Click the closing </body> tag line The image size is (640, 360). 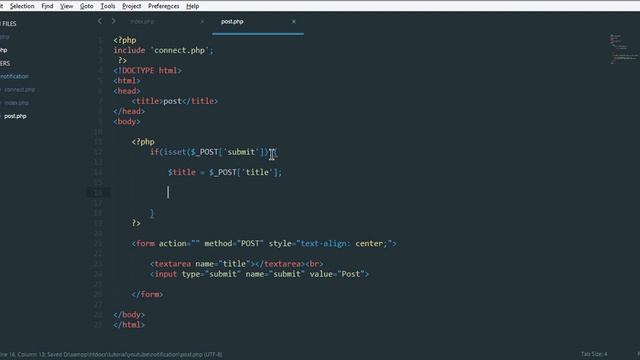pyautogui.click(x=129, y=315)
